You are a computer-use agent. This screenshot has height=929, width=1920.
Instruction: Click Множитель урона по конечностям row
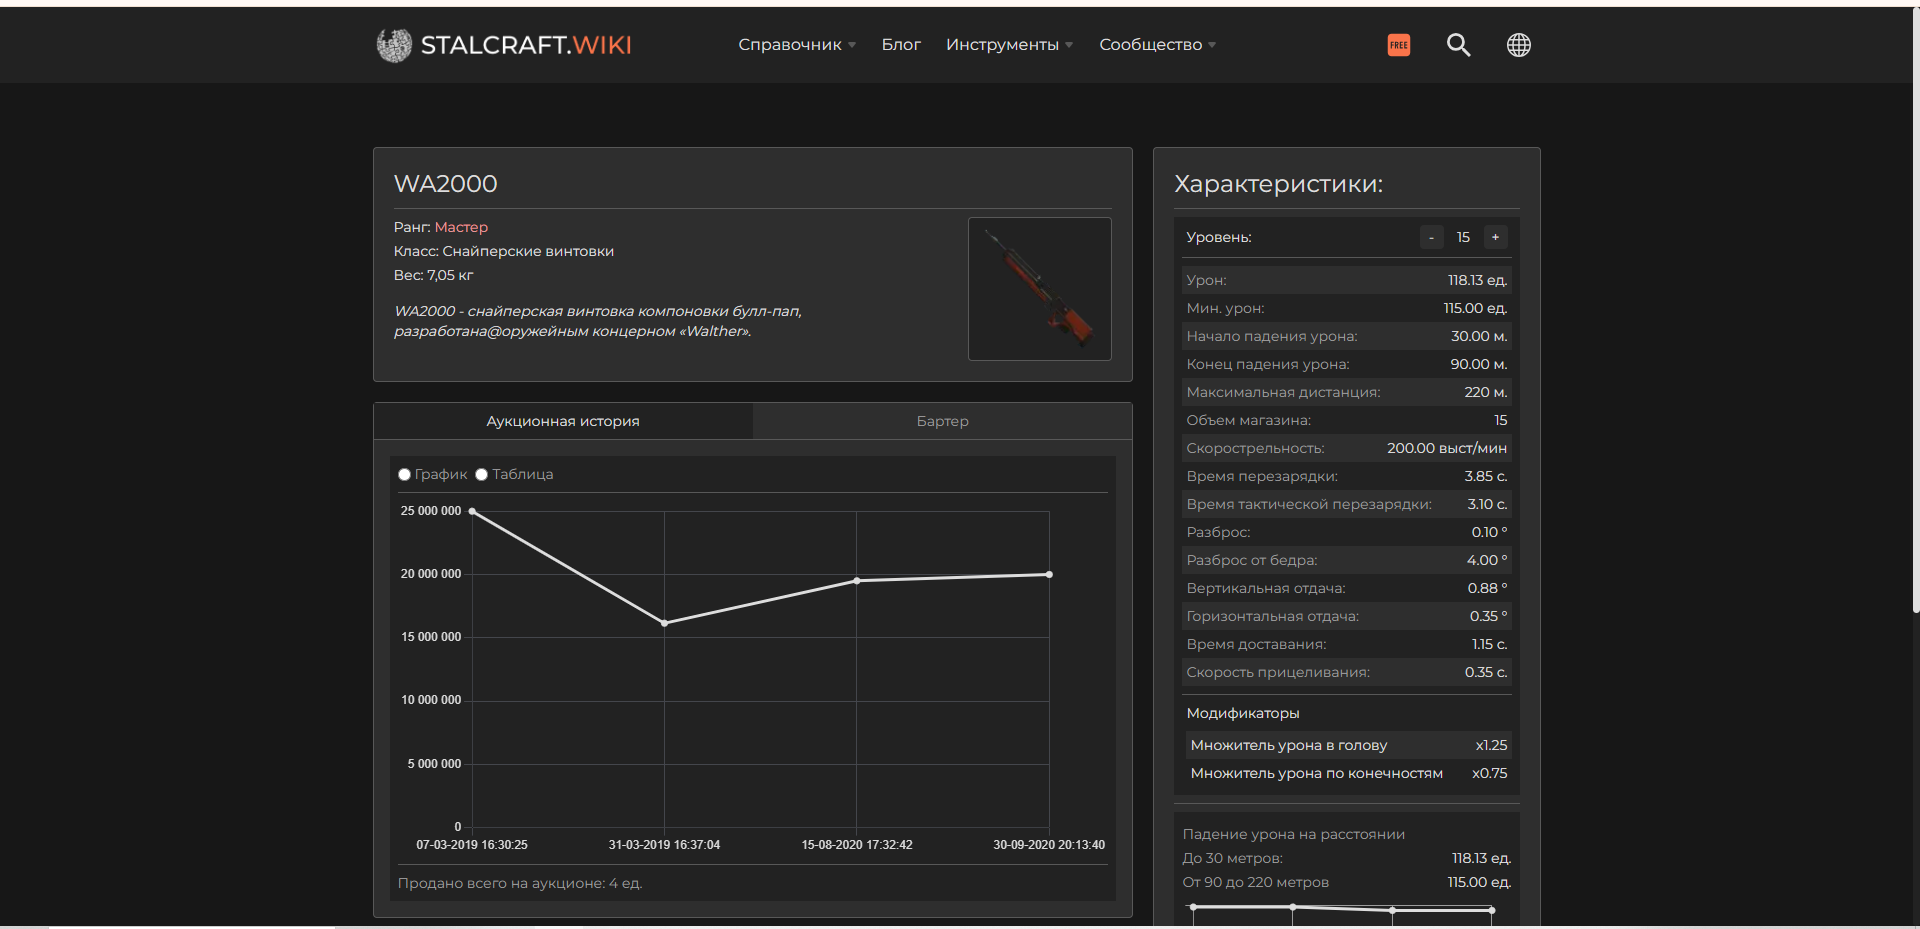pos(1348,773)
